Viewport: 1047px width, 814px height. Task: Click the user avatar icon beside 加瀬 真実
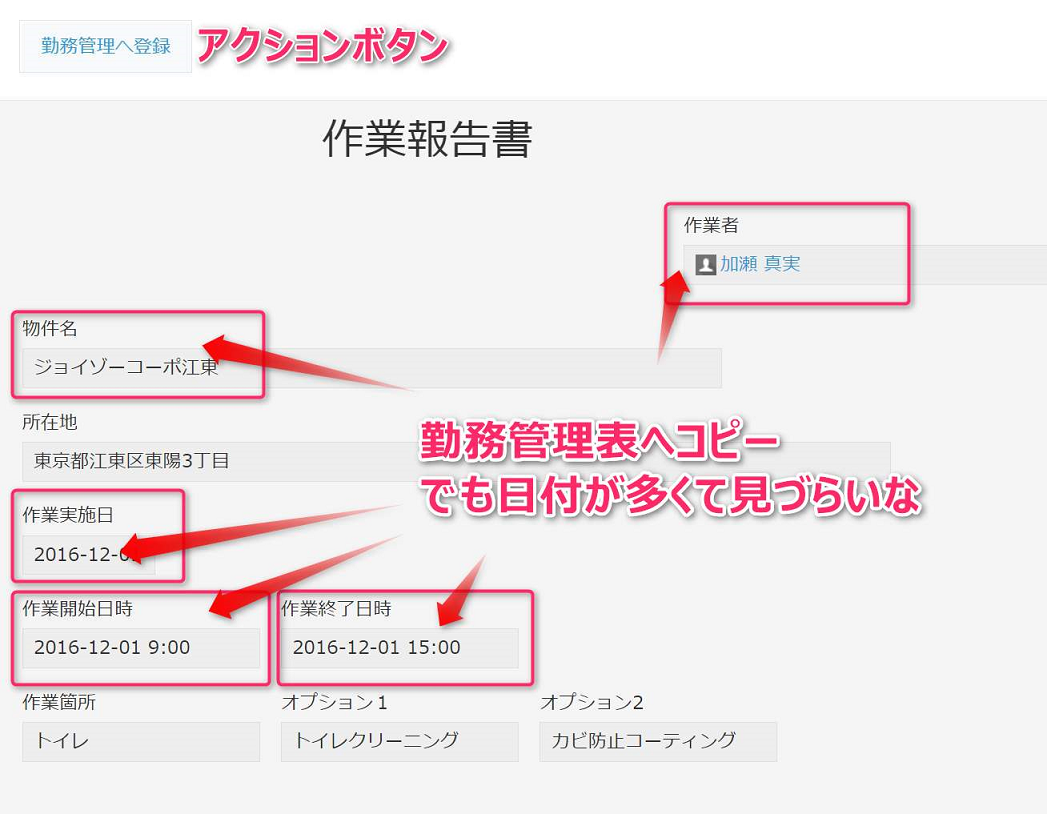click(x=705, y=264)
